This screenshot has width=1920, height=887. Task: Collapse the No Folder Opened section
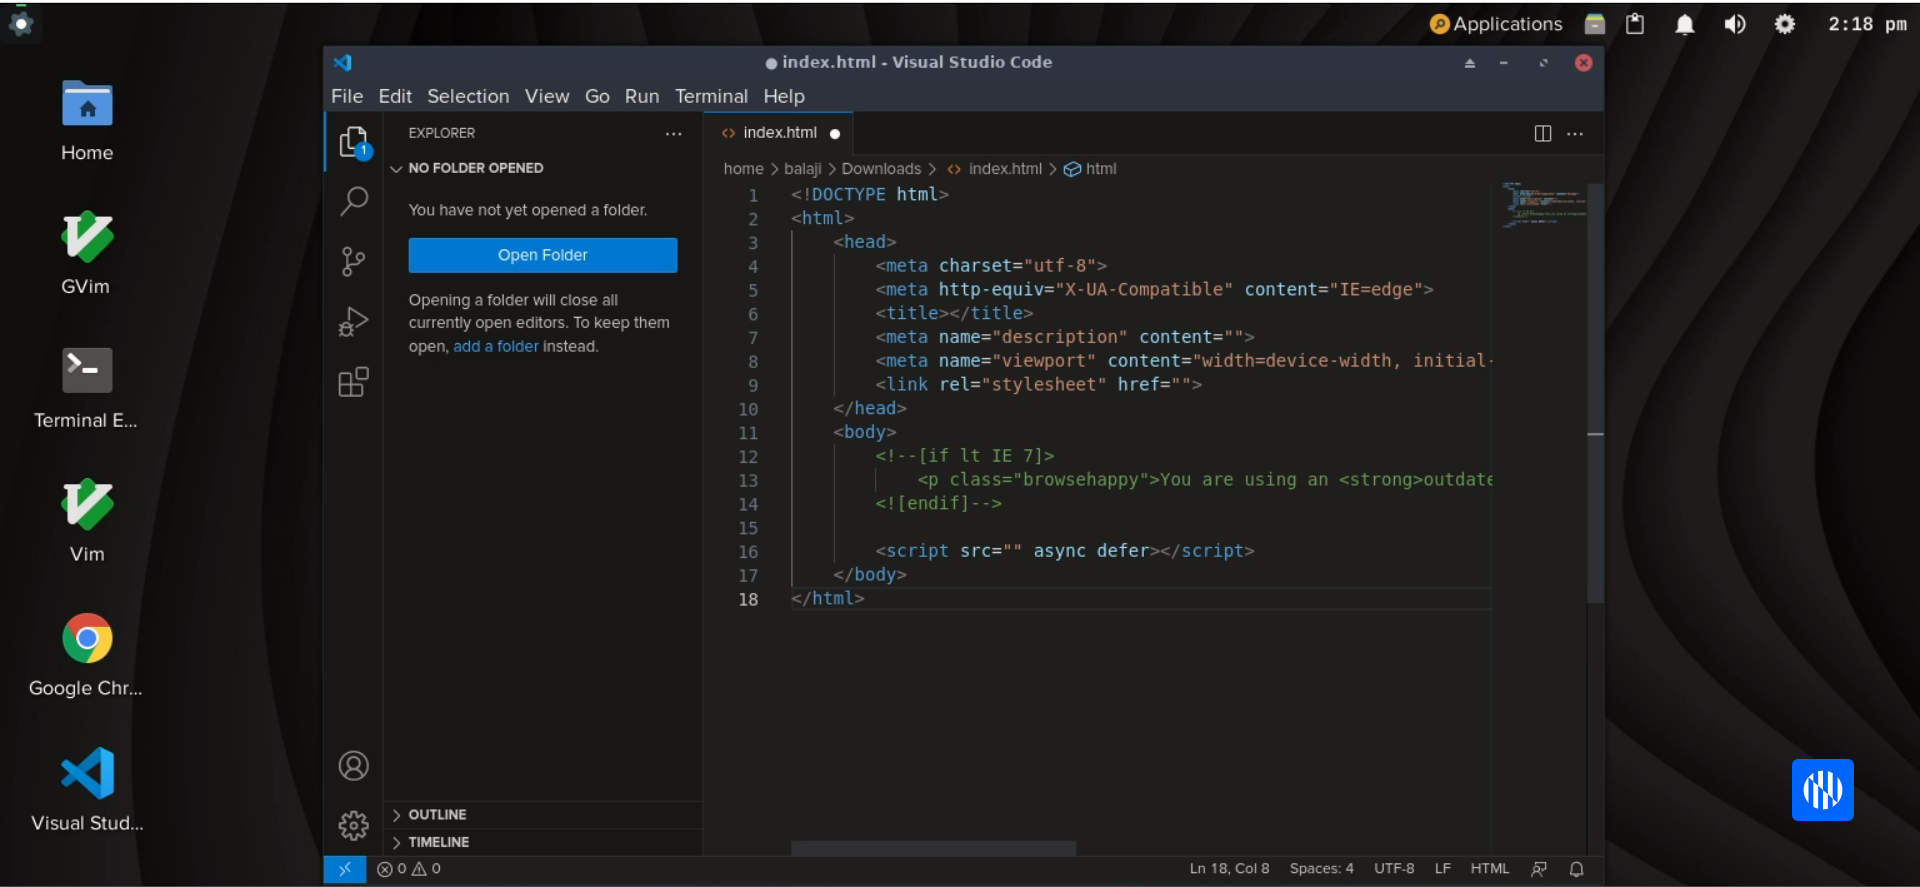476,168
